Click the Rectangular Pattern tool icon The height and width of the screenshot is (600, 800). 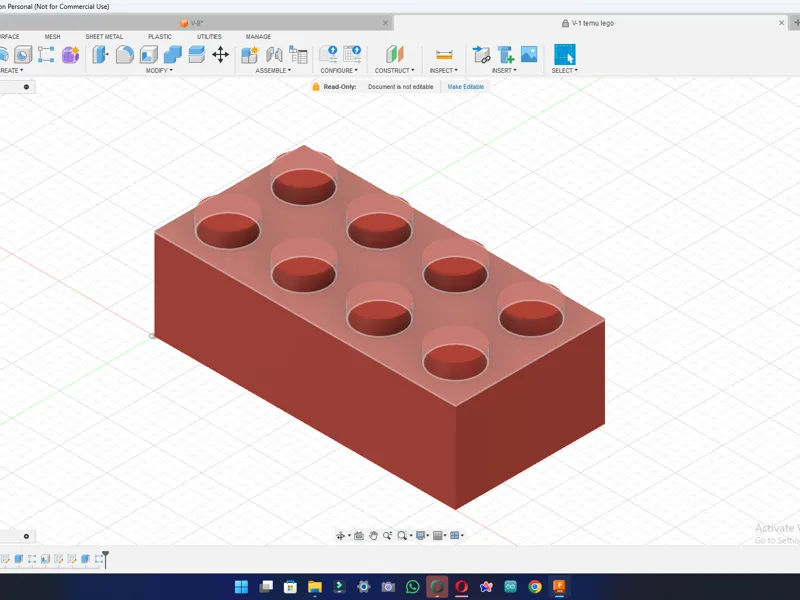pos(46,55)
